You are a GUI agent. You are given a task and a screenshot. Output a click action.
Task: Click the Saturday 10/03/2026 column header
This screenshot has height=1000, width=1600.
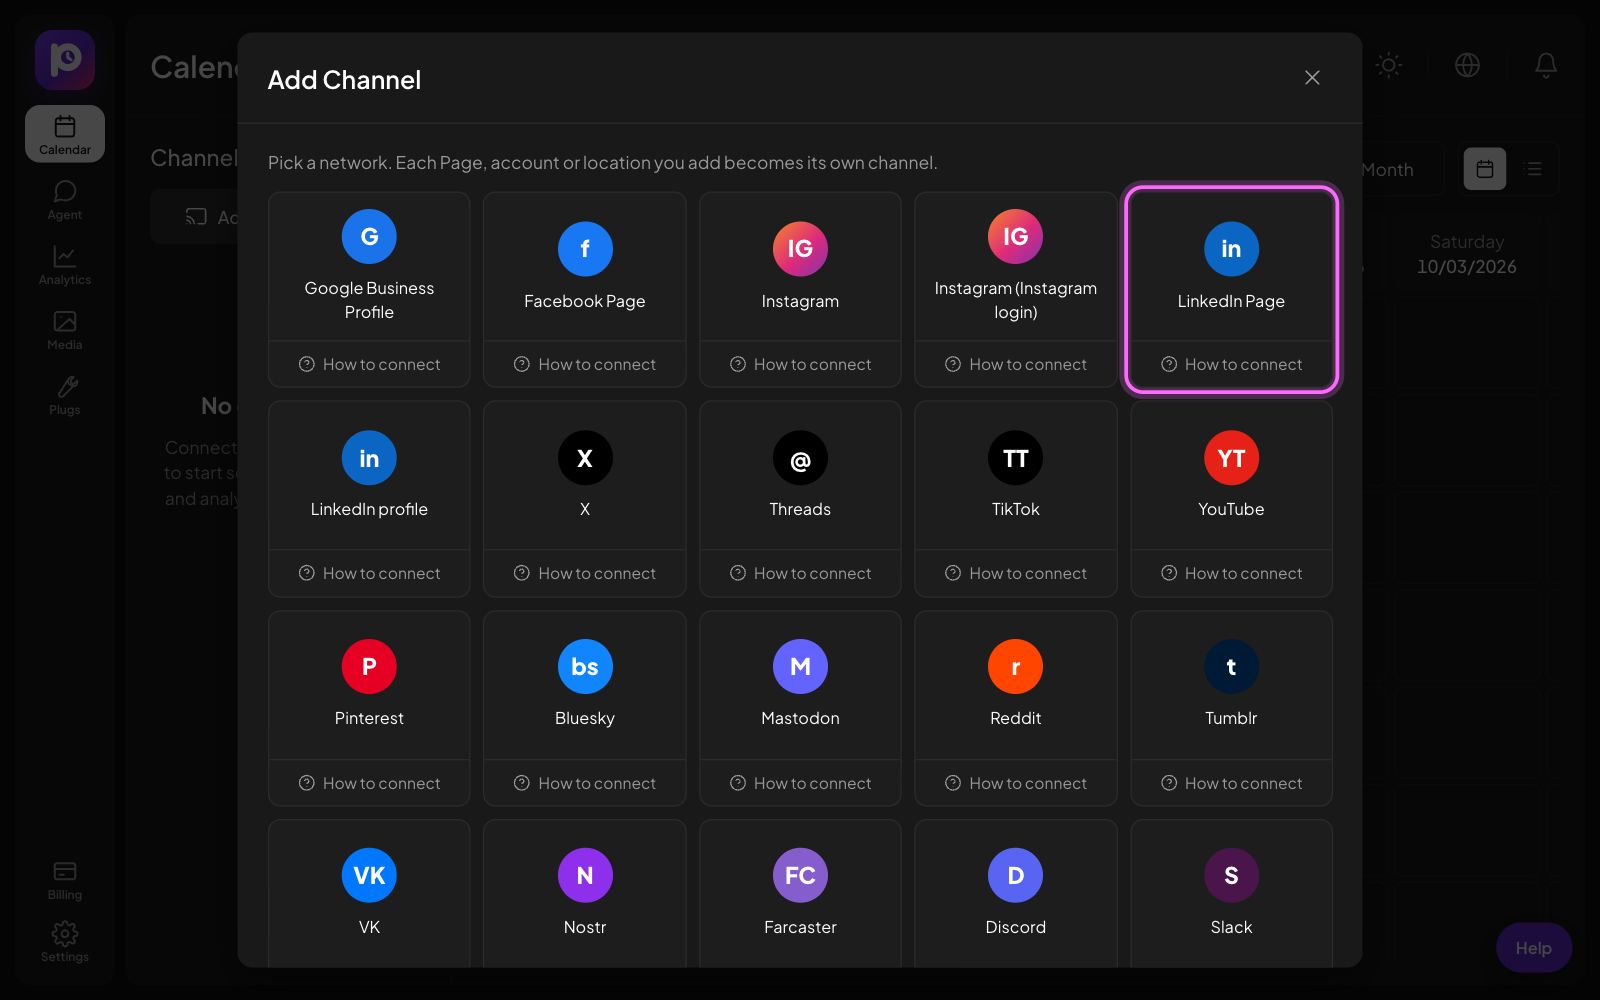coord(1466,255)
